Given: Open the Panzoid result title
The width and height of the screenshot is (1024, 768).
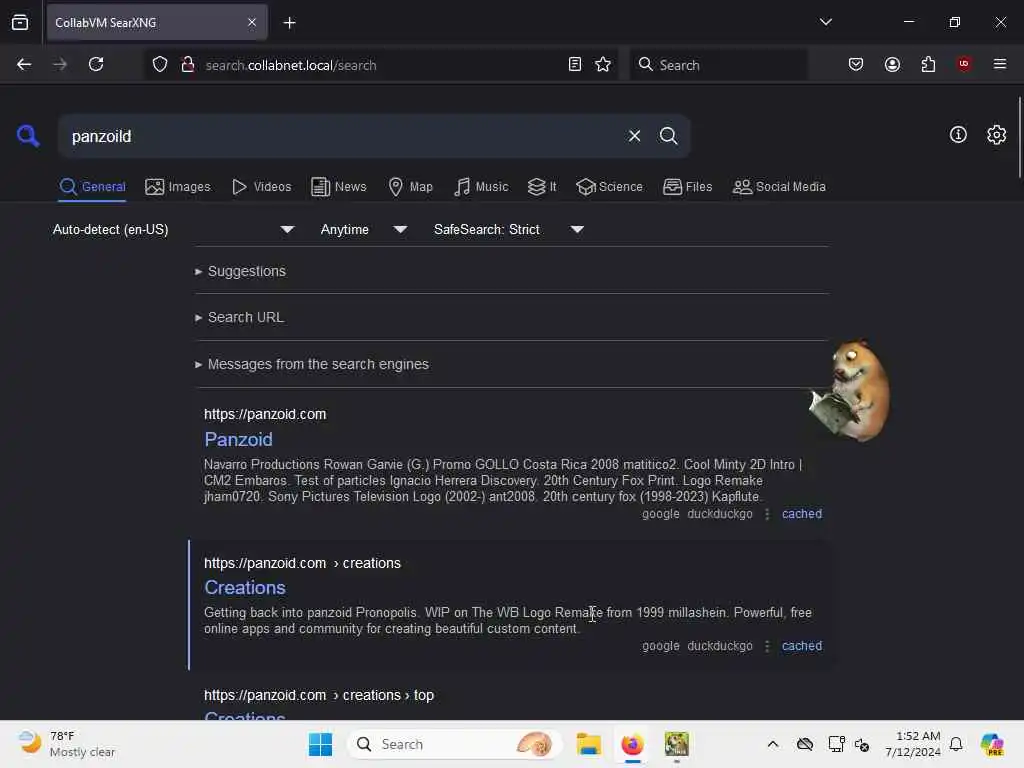Looking at the screenshot, I should click(x=238, y=440).
